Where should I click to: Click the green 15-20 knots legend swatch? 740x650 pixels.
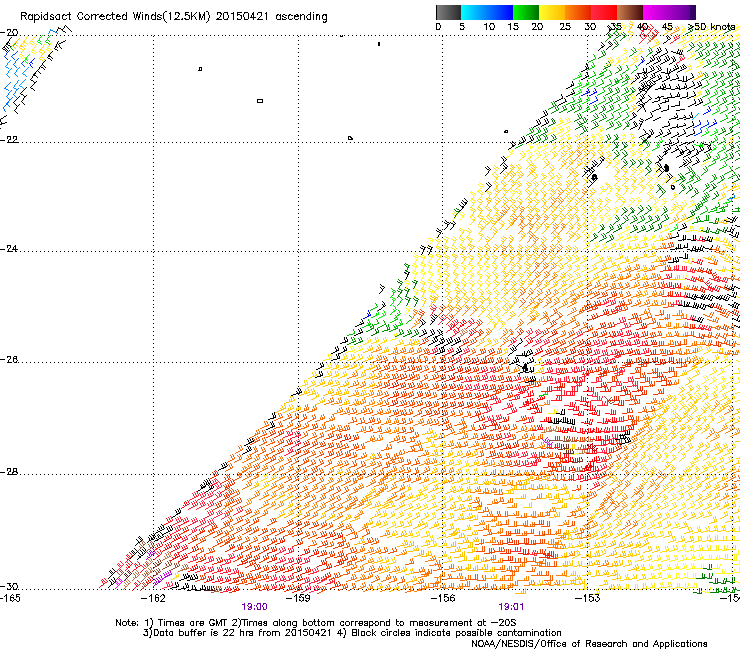pos(526,12)
